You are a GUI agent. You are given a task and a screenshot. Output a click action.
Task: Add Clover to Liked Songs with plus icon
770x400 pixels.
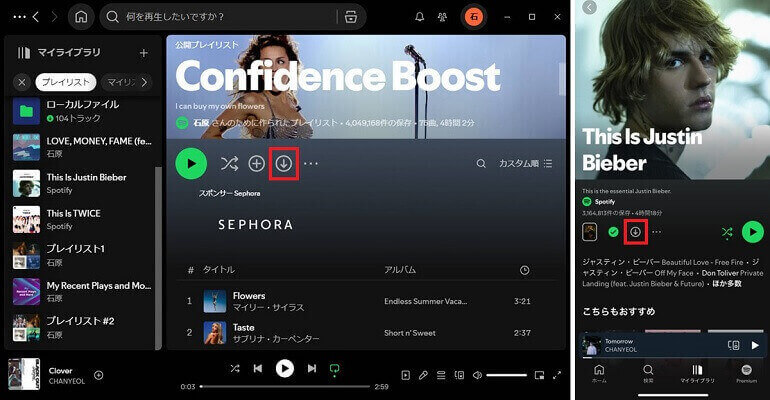(99, 375)
